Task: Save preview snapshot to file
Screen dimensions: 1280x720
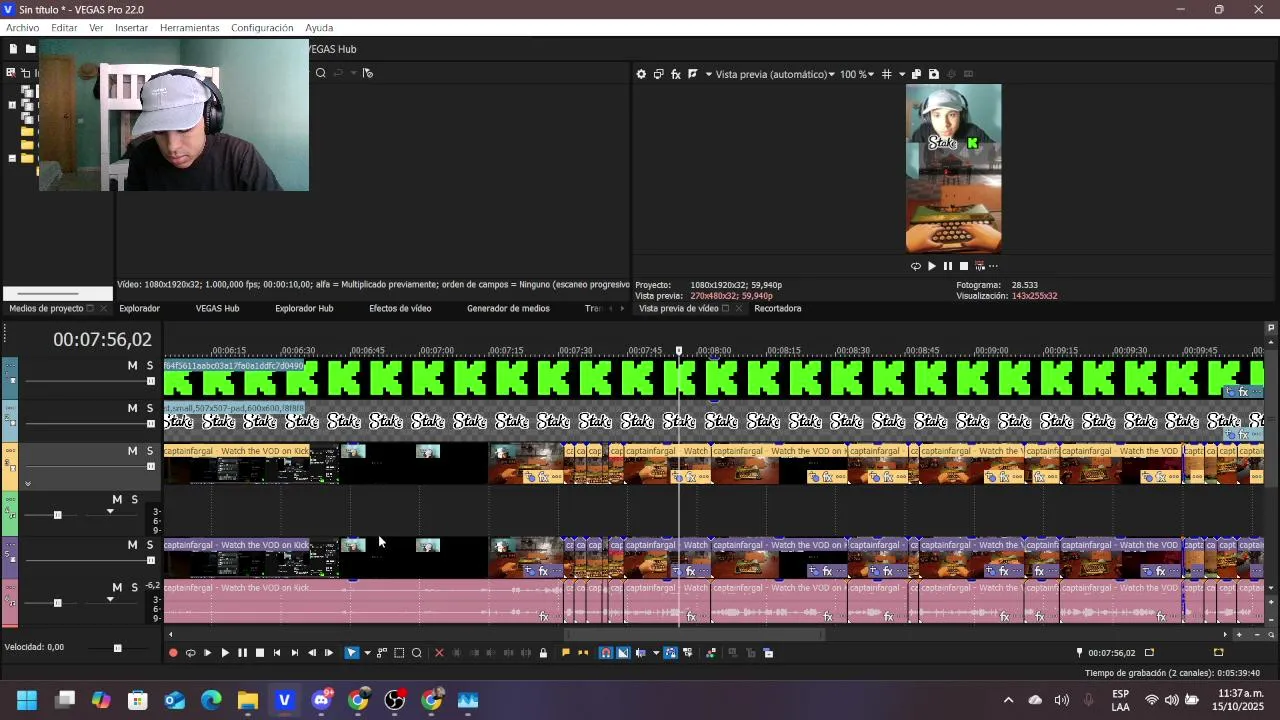Action: [934, 74]
